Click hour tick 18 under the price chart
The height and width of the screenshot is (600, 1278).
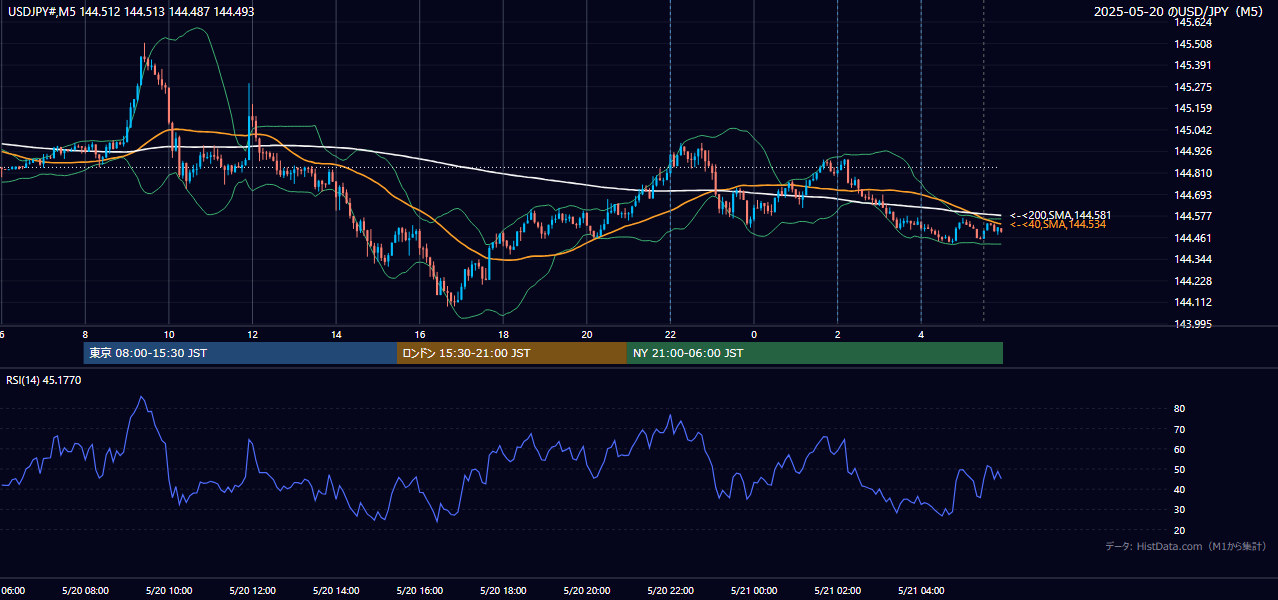[503, 334]
